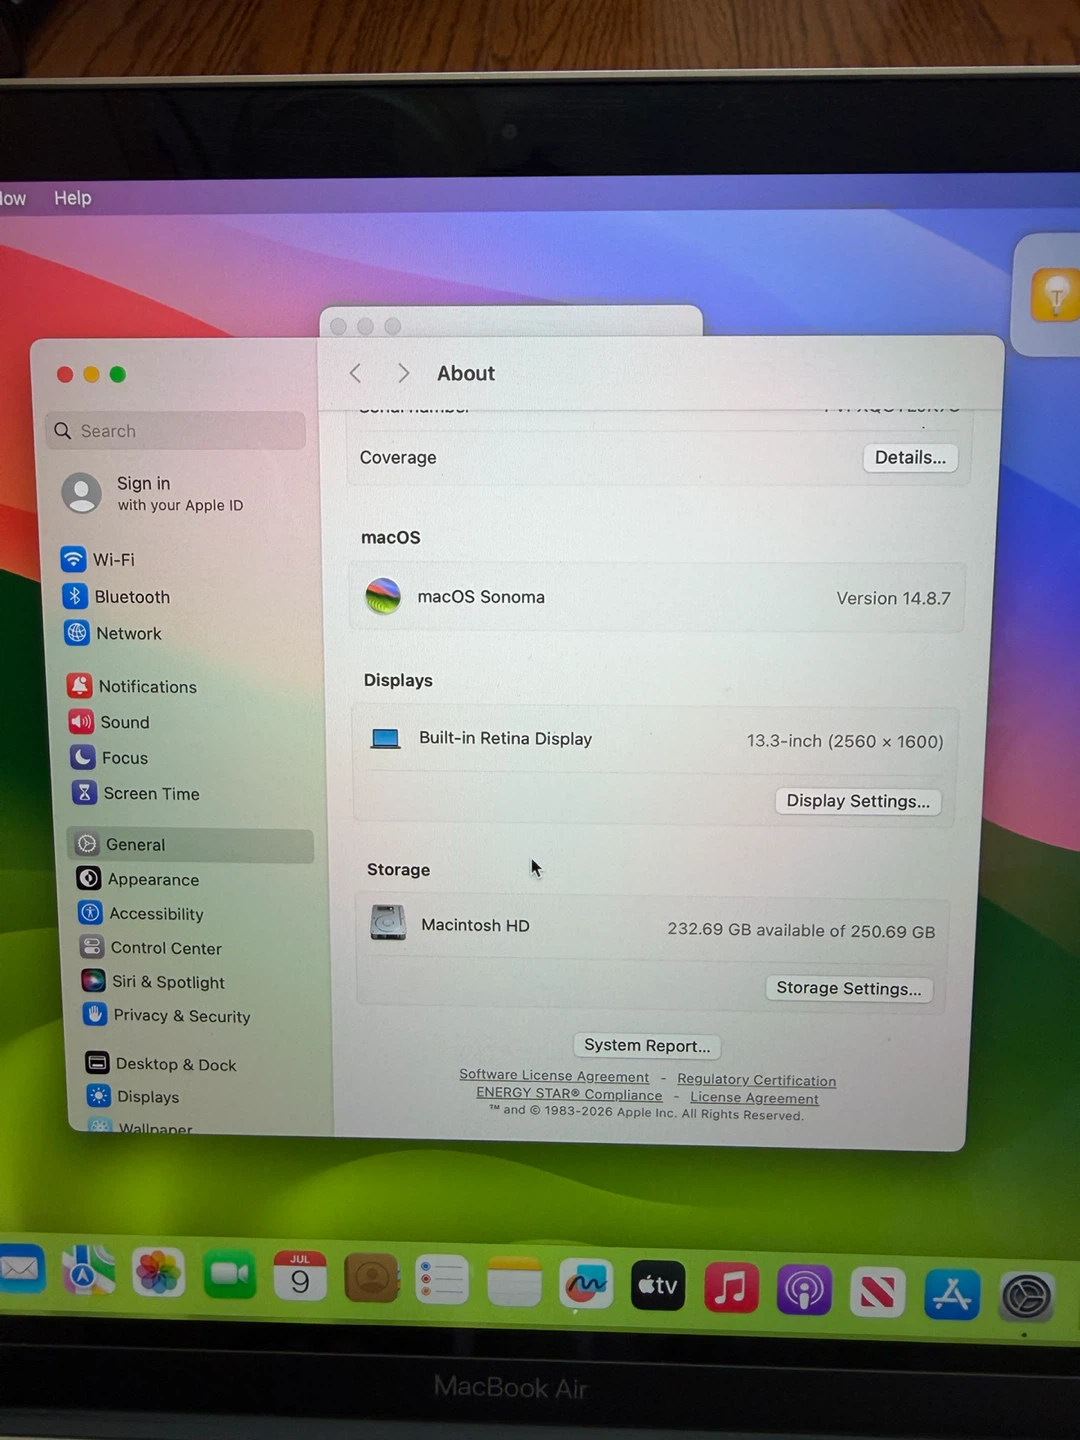Open Accessibility settings in sidebar
This screenshot has width=1080, height=1440.
142,913
